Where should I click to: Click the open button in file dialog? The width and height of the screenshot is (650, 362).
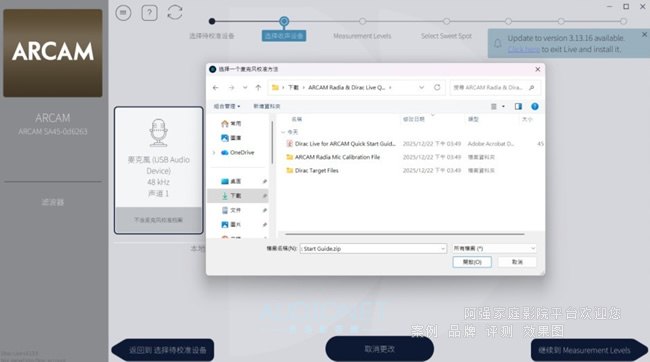point(472,262)
